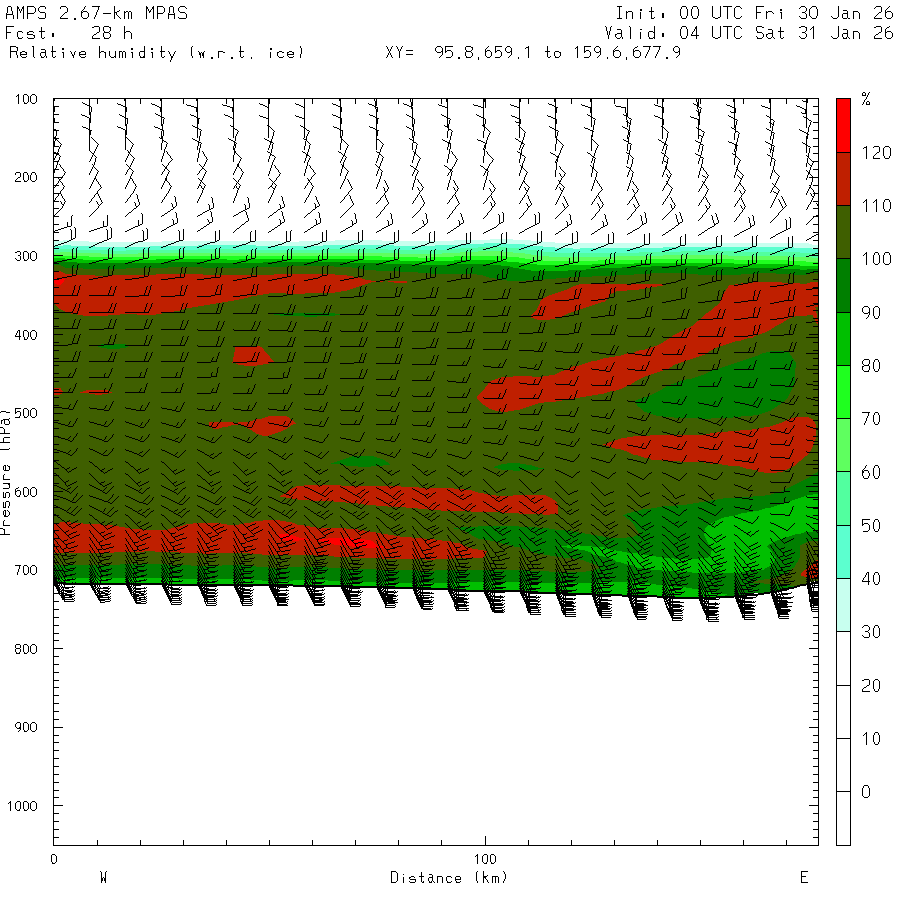
Task: Click the colorbar label '80'
Action: point(871,366)
